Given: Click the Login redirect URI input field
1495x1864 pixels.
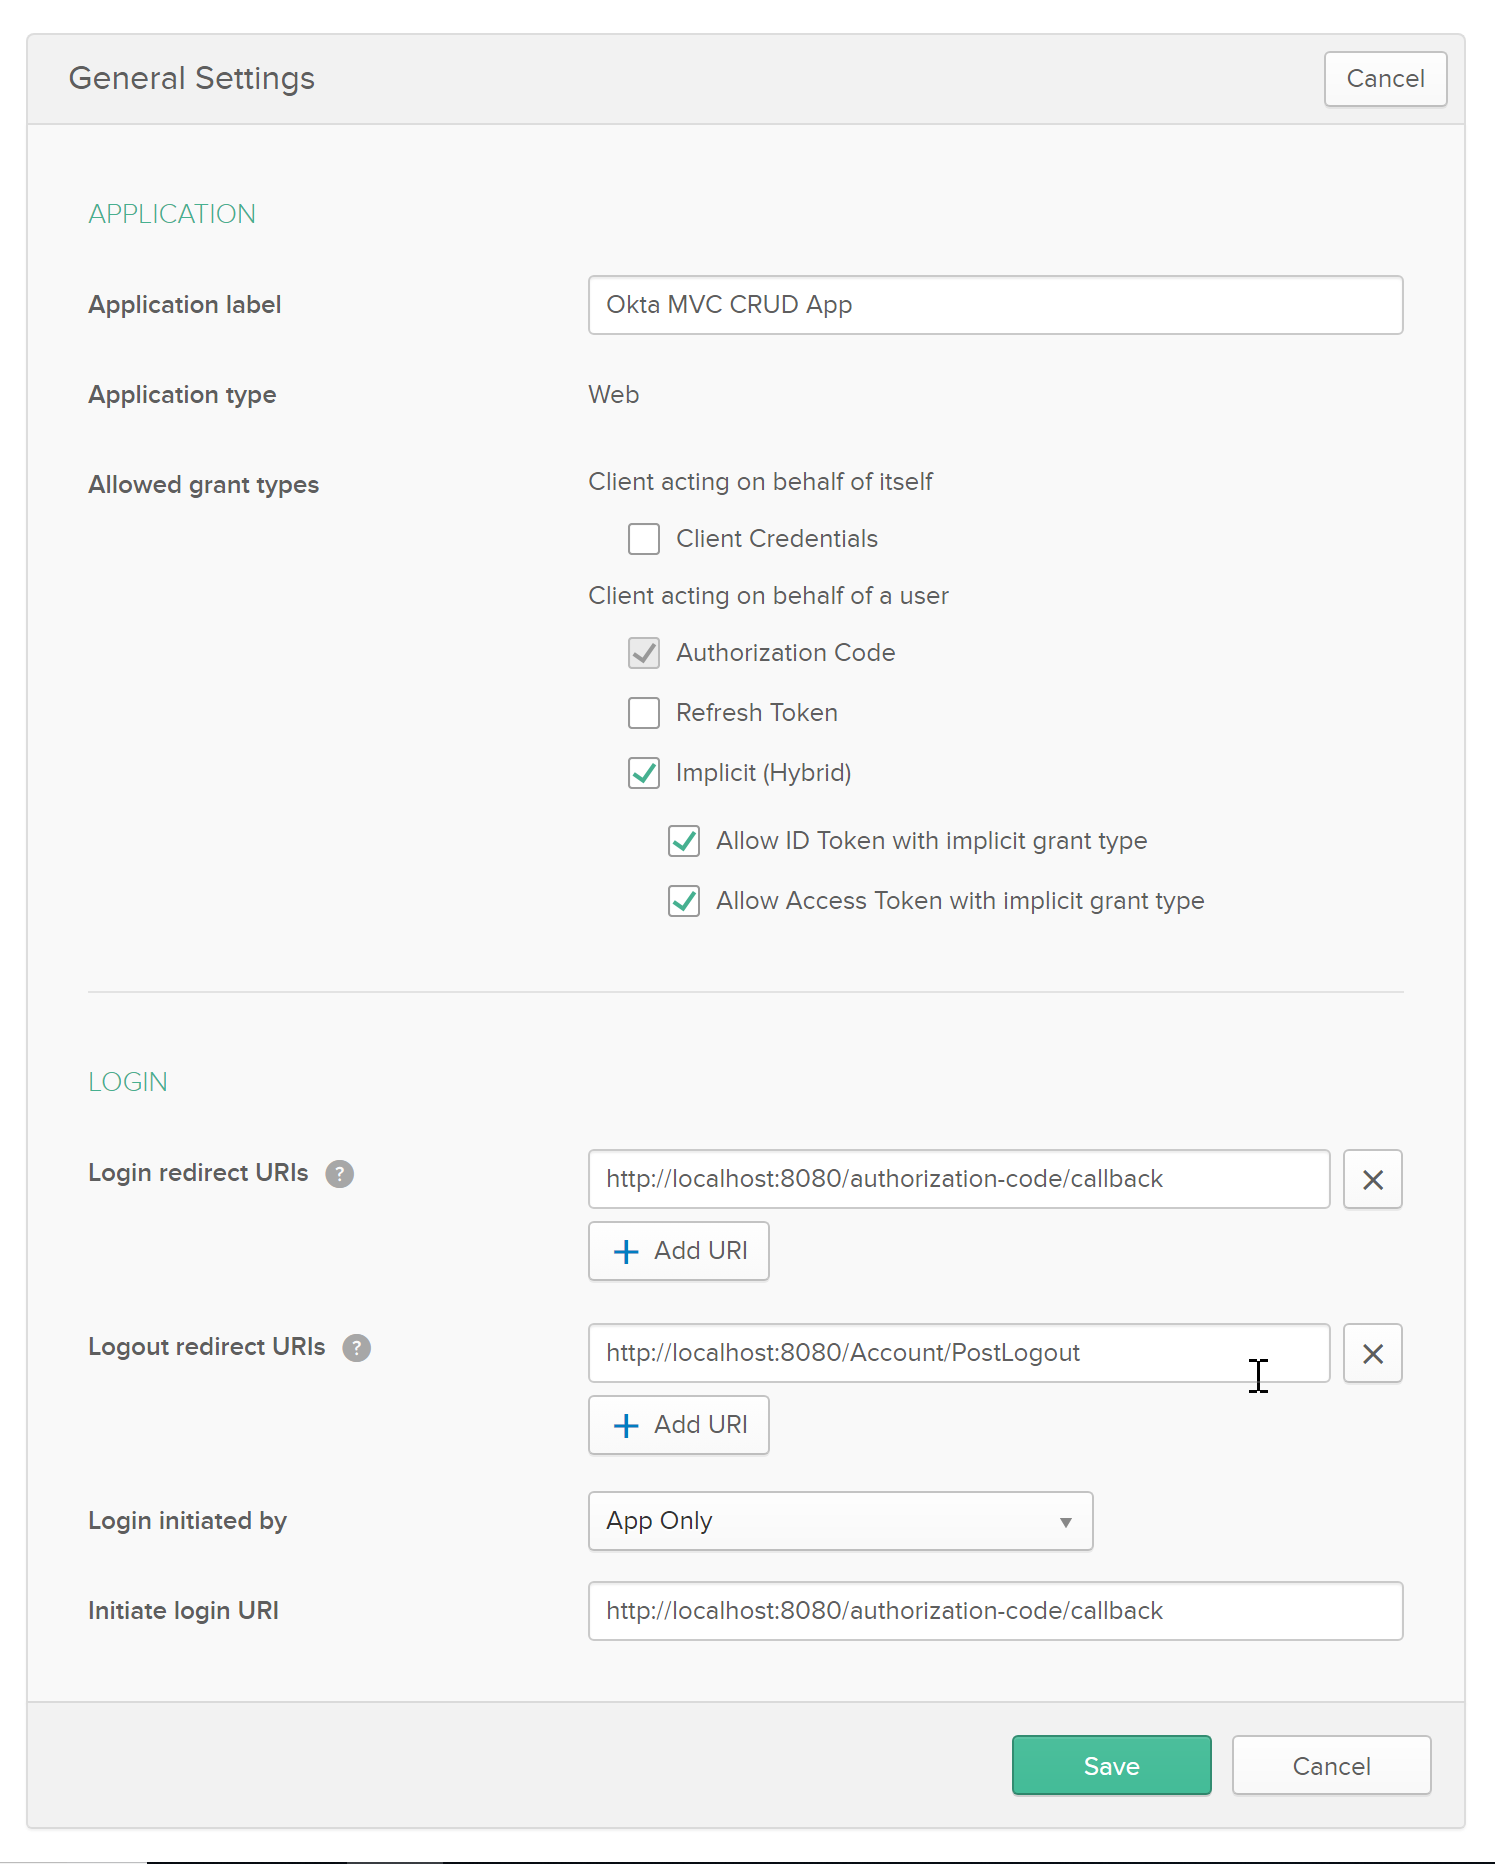Looking at the screenshot, I should pos(958,1180).
